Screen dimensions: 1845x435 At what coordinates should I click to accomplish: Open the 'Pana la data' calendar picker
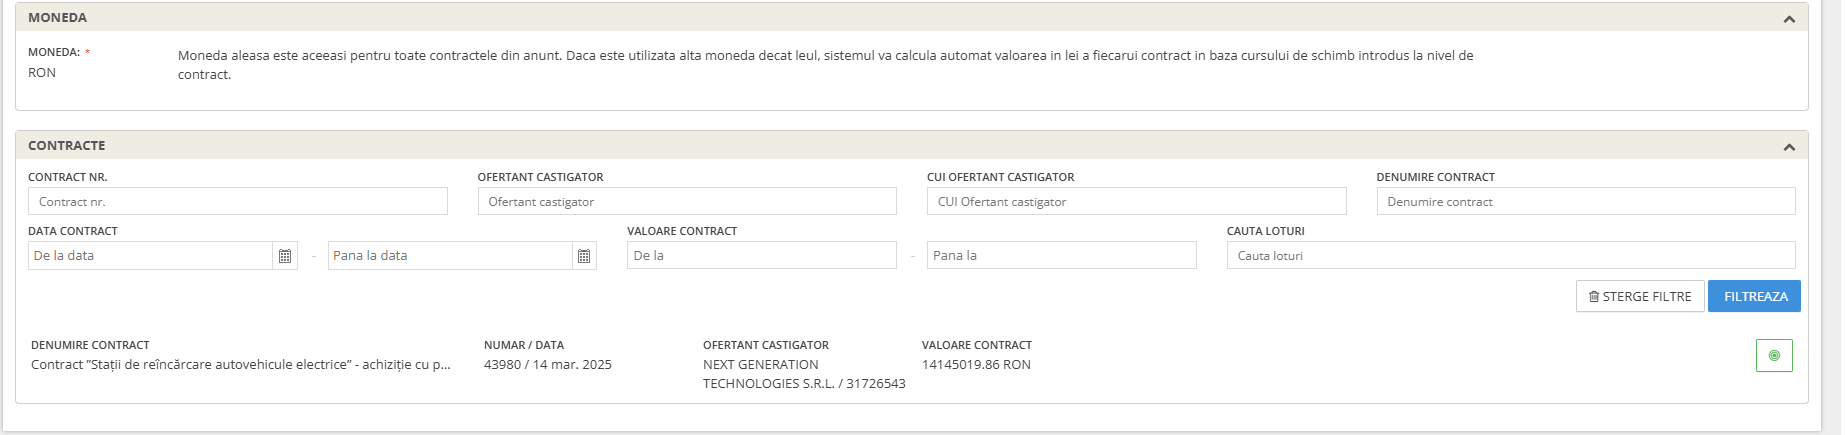[584, 256]
